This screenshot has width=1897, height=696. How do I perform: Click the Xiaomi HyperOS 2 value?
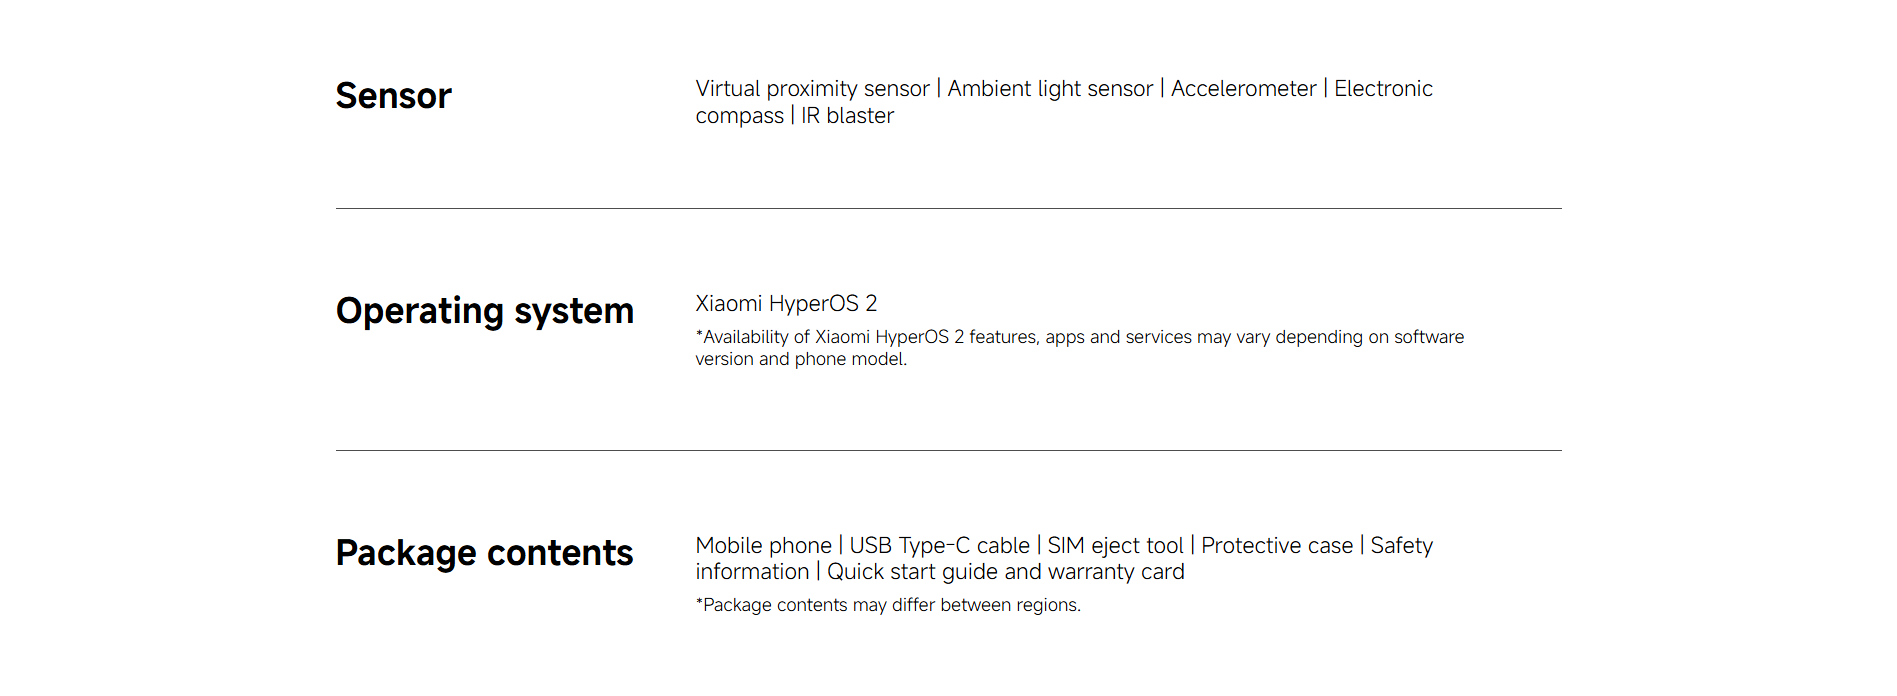pos(786,304)
